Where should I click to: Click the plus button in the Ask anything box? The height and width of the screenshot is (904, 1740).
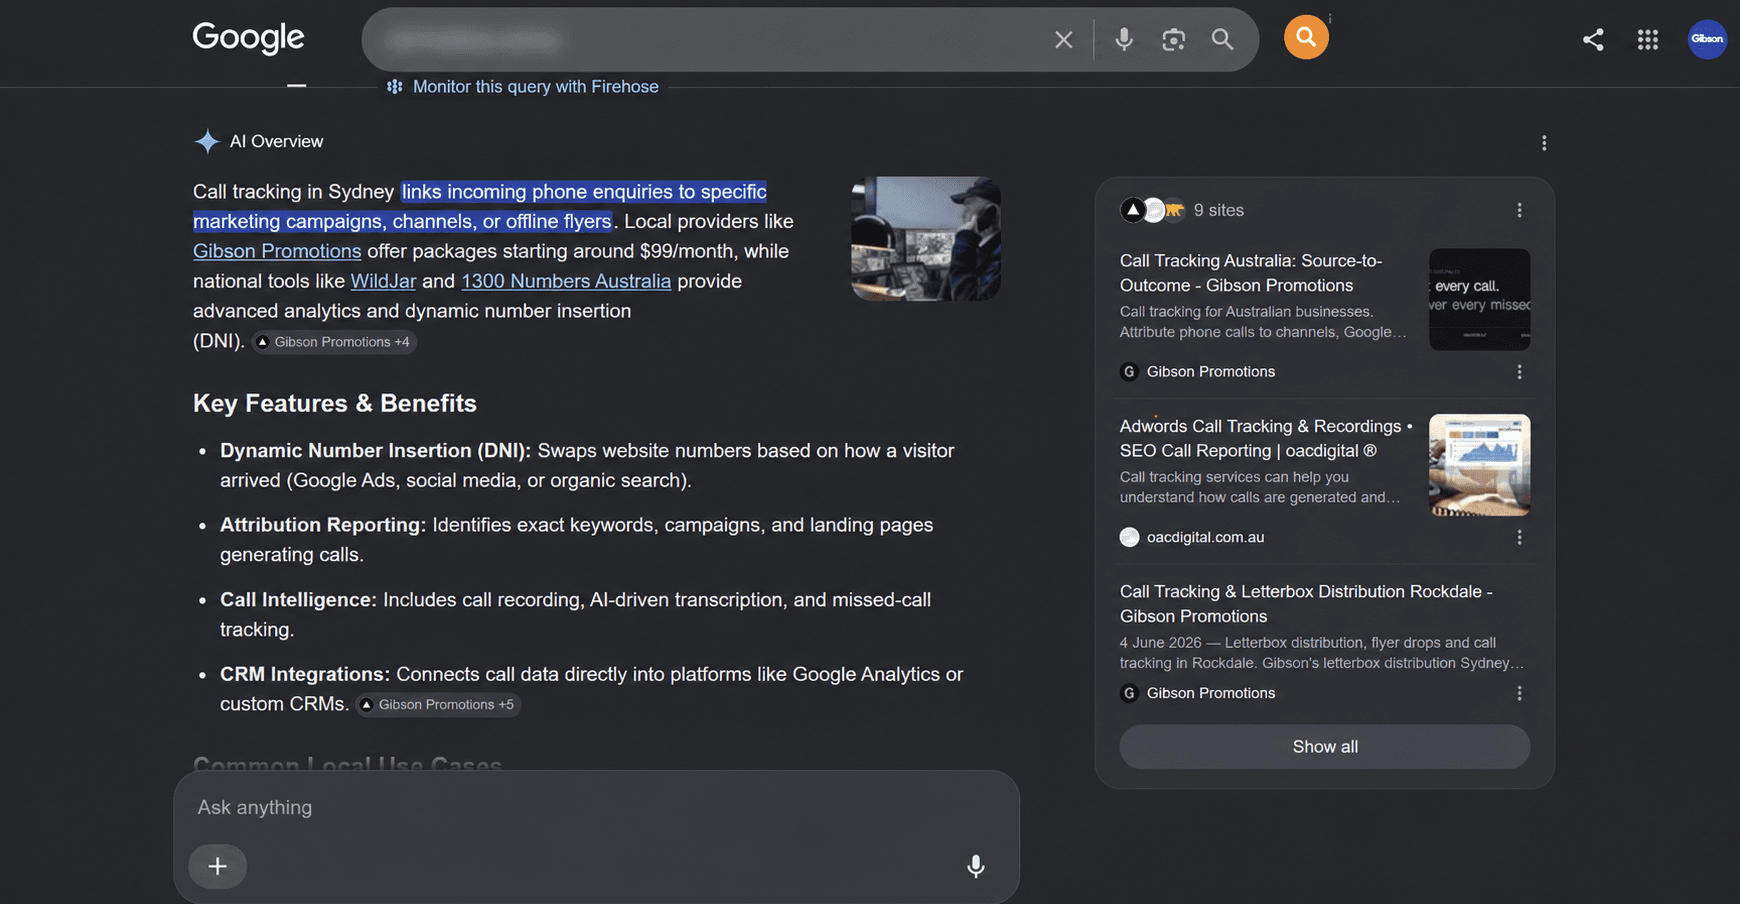(218, 866)
